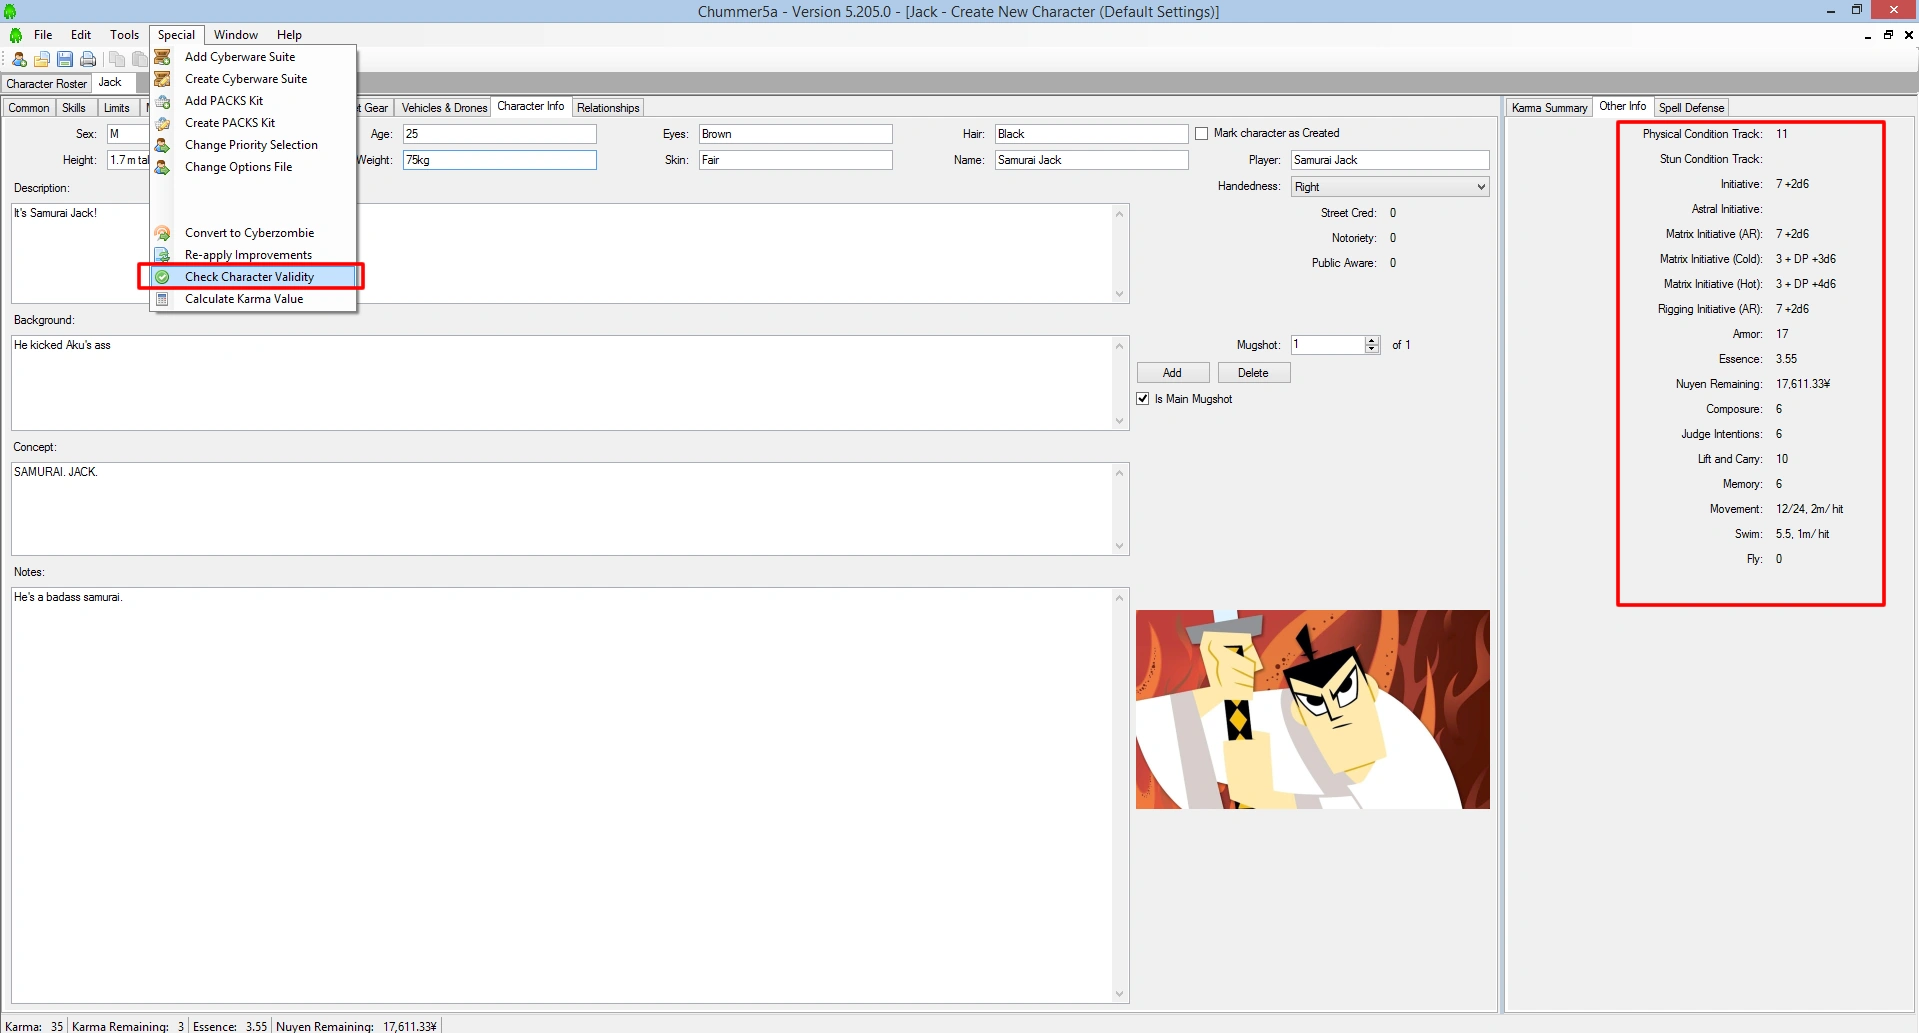Close the open Special menu
The image size is (1919, 1033).
tap(177, 35)
